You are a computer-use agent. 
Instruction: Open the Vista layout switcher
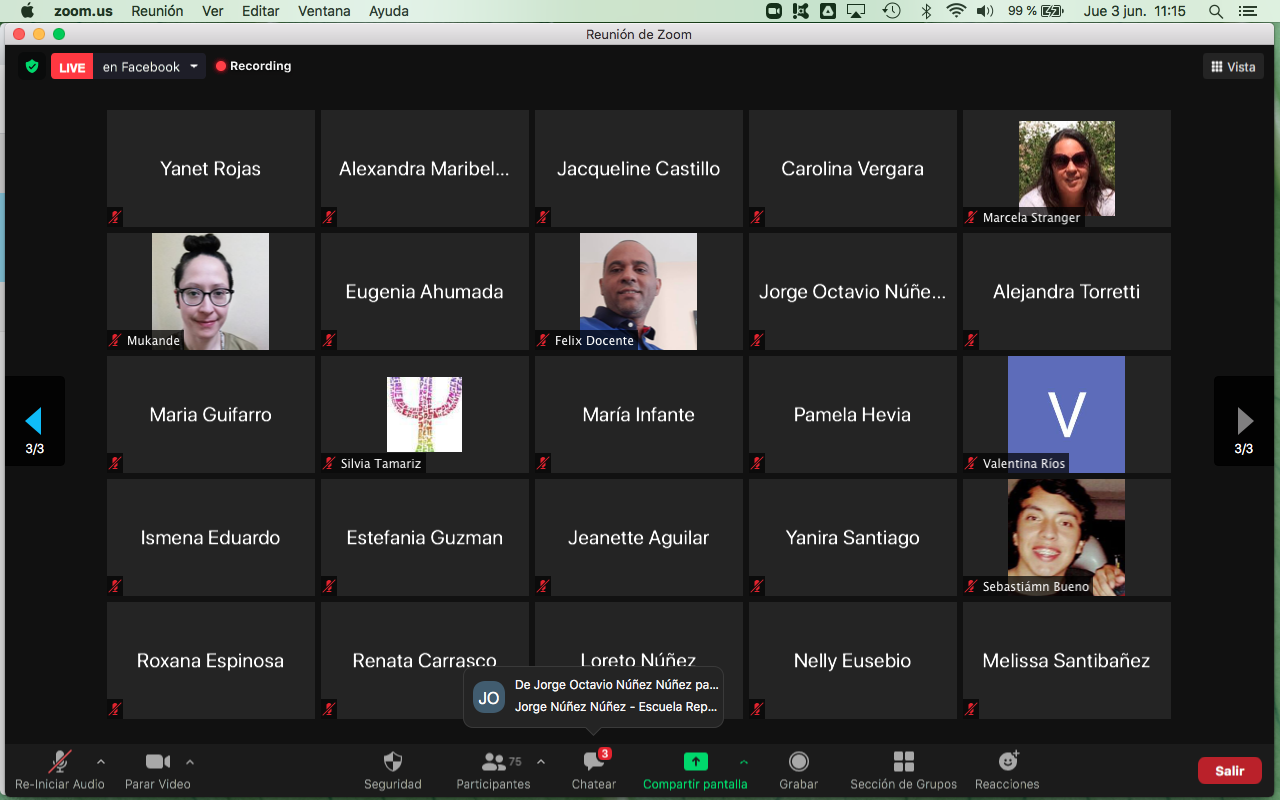[1233, 67]
